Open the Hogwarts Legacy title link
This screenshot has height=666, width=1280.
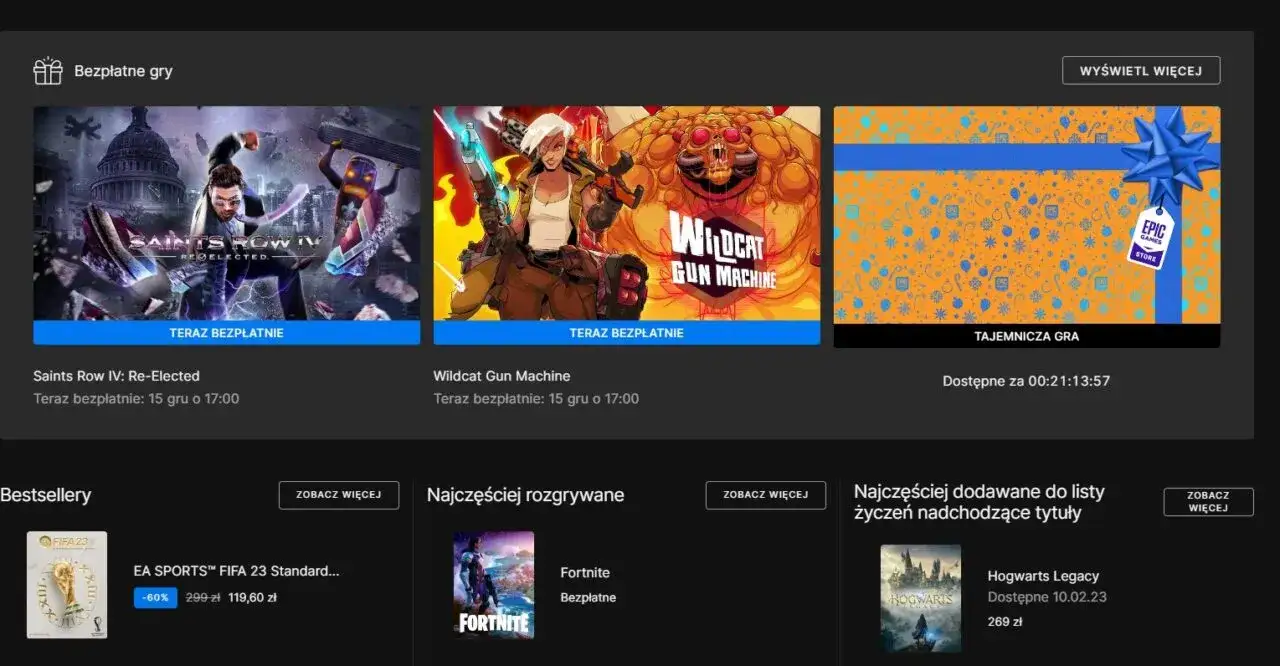pos(1042,575)
